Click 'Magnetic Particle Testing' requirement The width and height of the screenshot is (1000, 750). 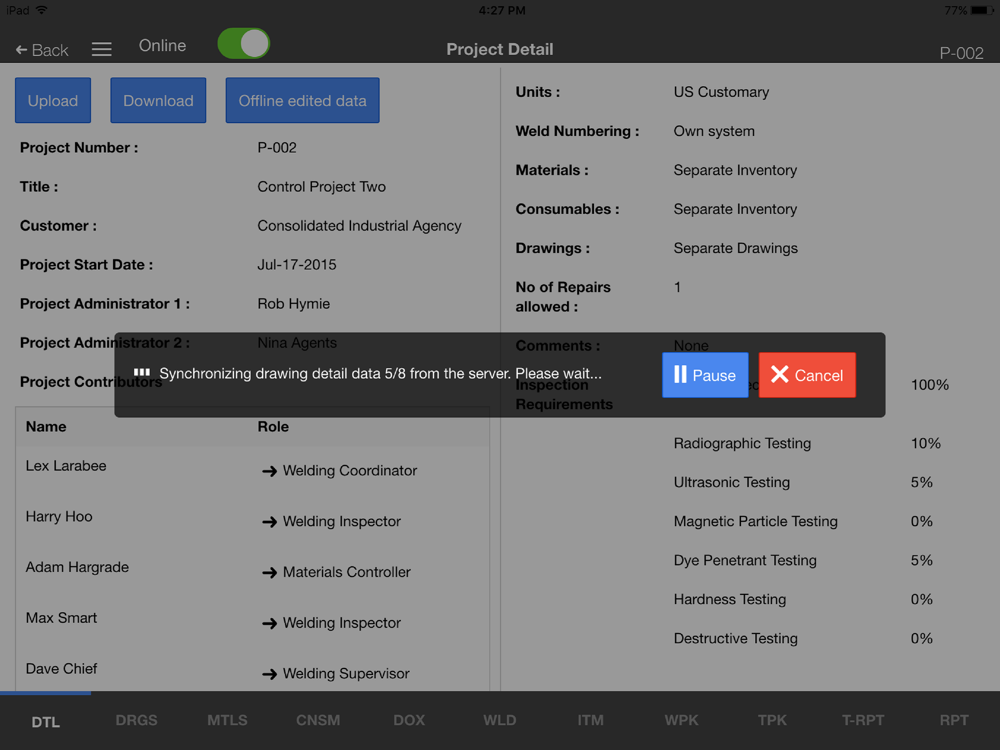click(x=756, y=521)
